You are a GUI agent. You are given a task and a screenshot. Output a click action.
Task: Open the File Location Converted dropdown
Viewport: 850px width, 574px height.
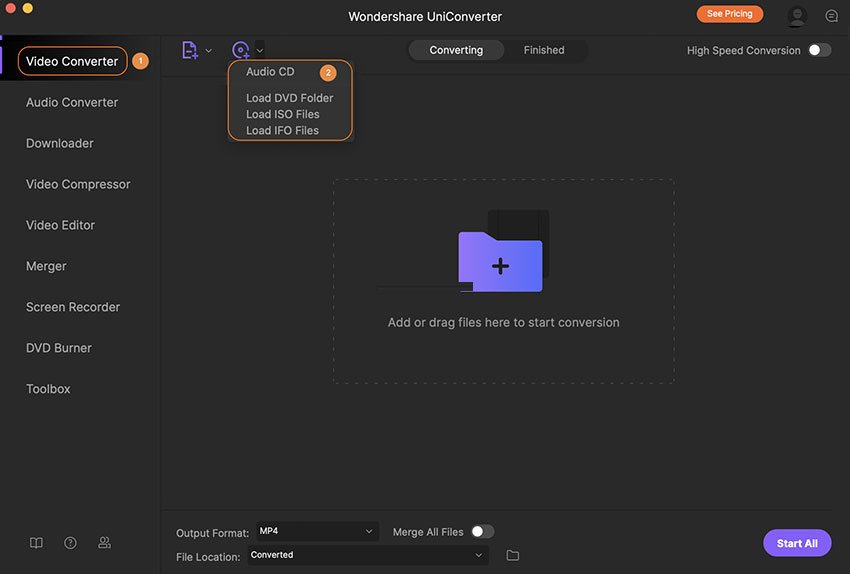tap(368, 555)
